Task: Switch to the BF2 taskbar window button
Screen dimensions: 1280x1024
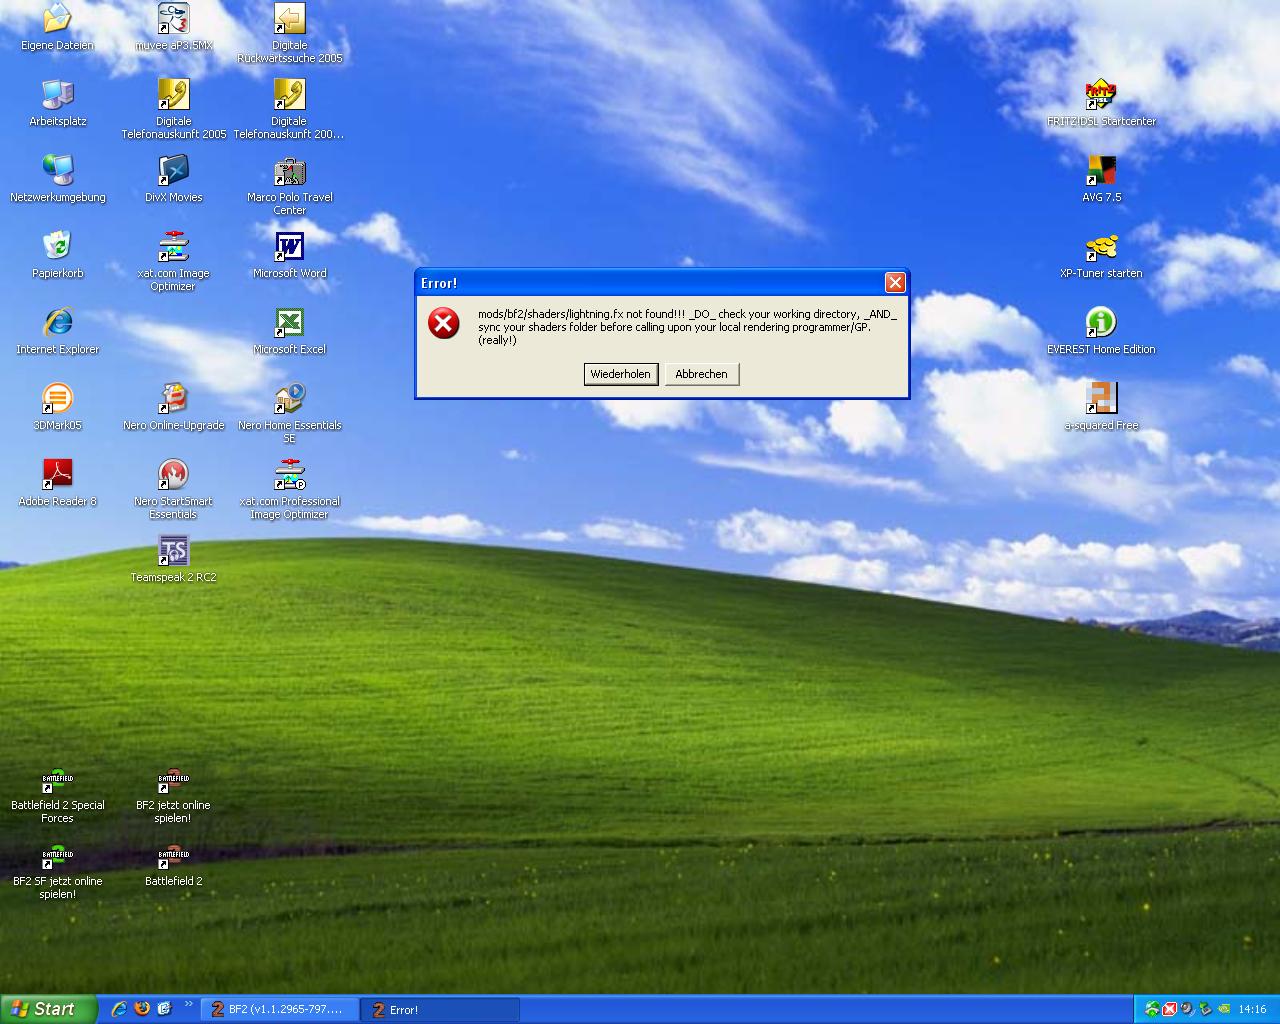Action: tap(279, 1010)
